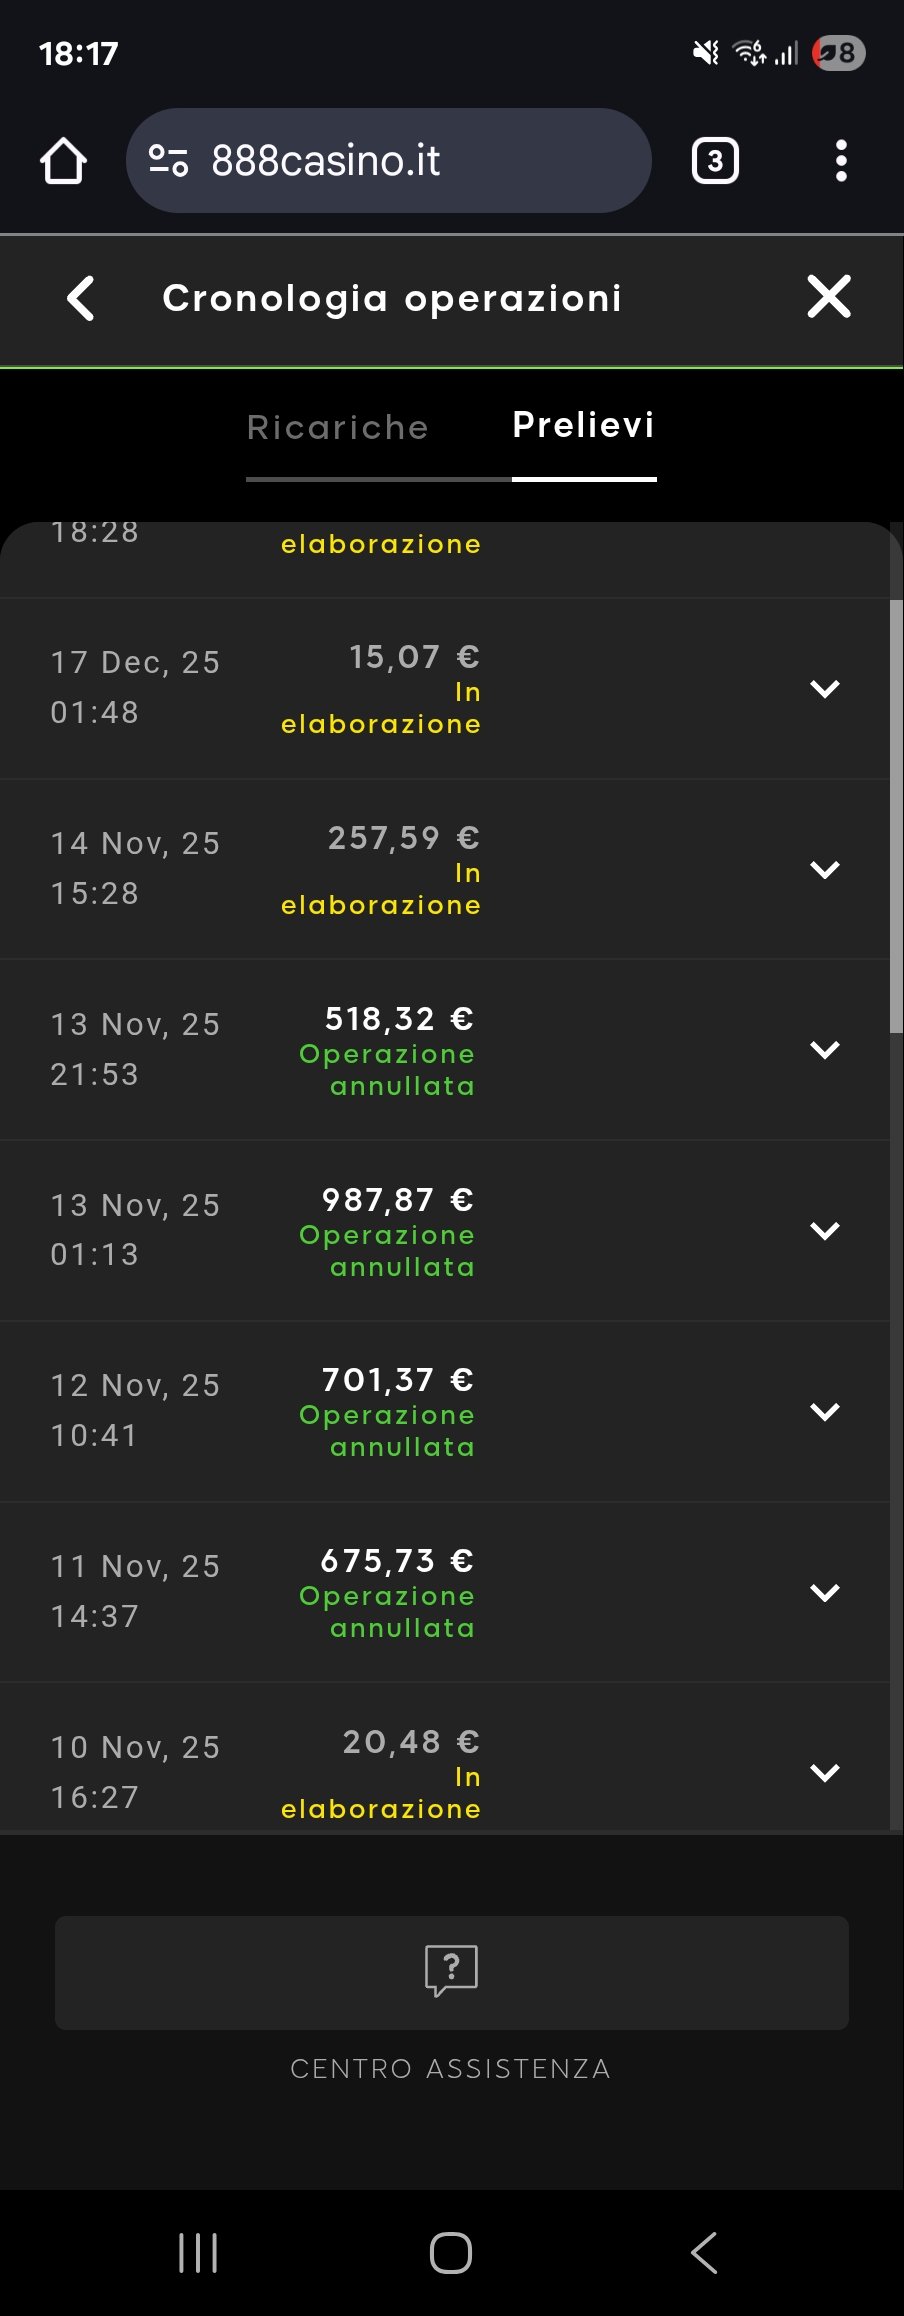
Task: Tap the help question mark icon
Action: click(x=452, y=1971)
